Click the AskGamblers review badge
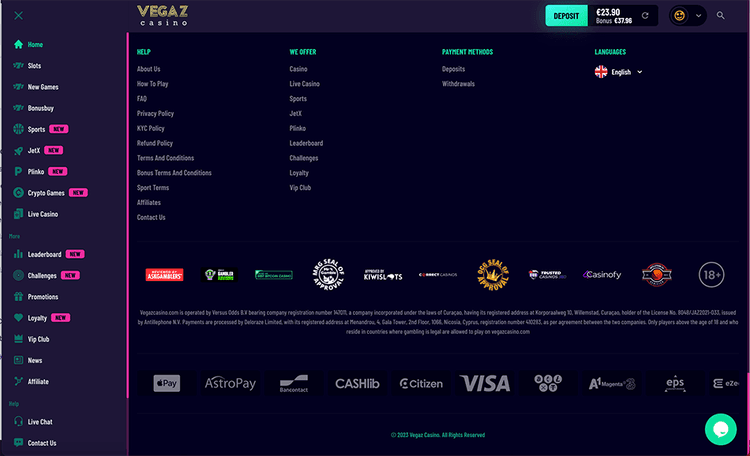Image resolution: width=750 pixels, height=456 pixels. pyautogui.click(x=164, y=275)
